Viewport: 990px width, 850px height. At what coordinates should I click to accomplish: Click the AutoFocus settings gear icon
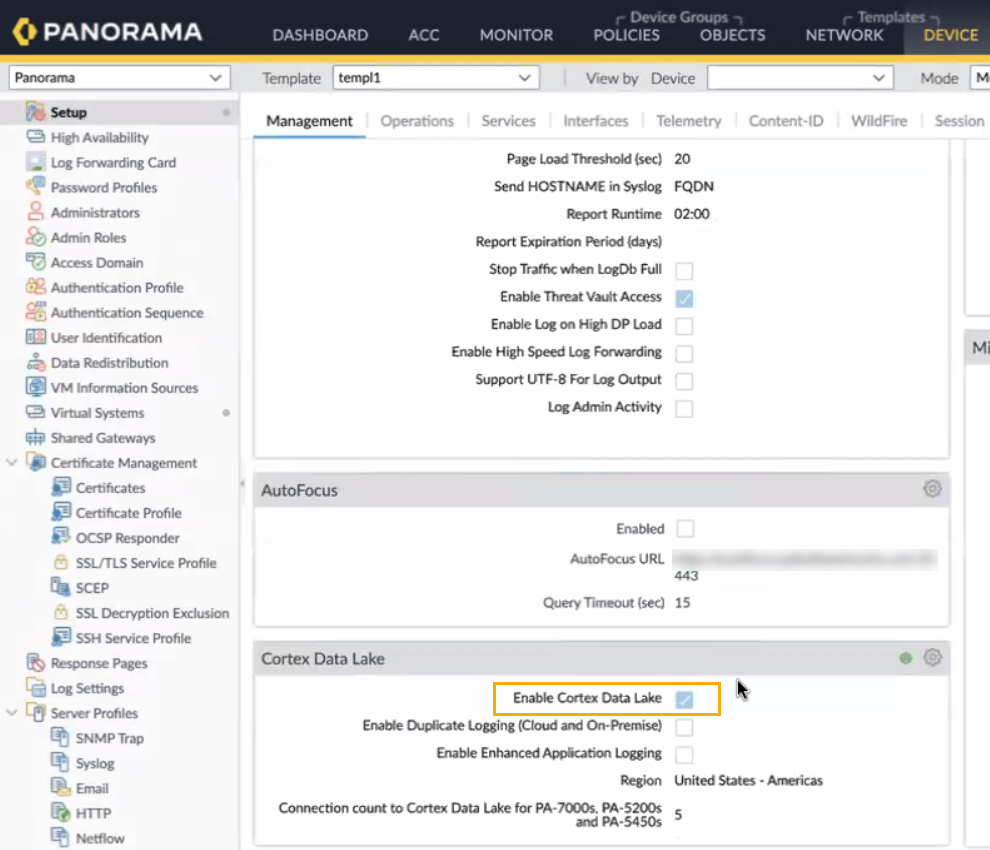point(932,489)
